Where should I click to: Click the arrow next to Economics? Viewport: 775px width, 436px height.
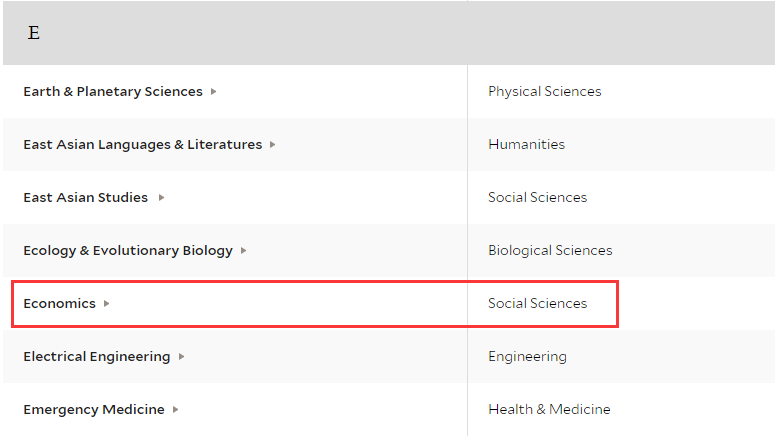pyautogui.click(x=106, y=304)
